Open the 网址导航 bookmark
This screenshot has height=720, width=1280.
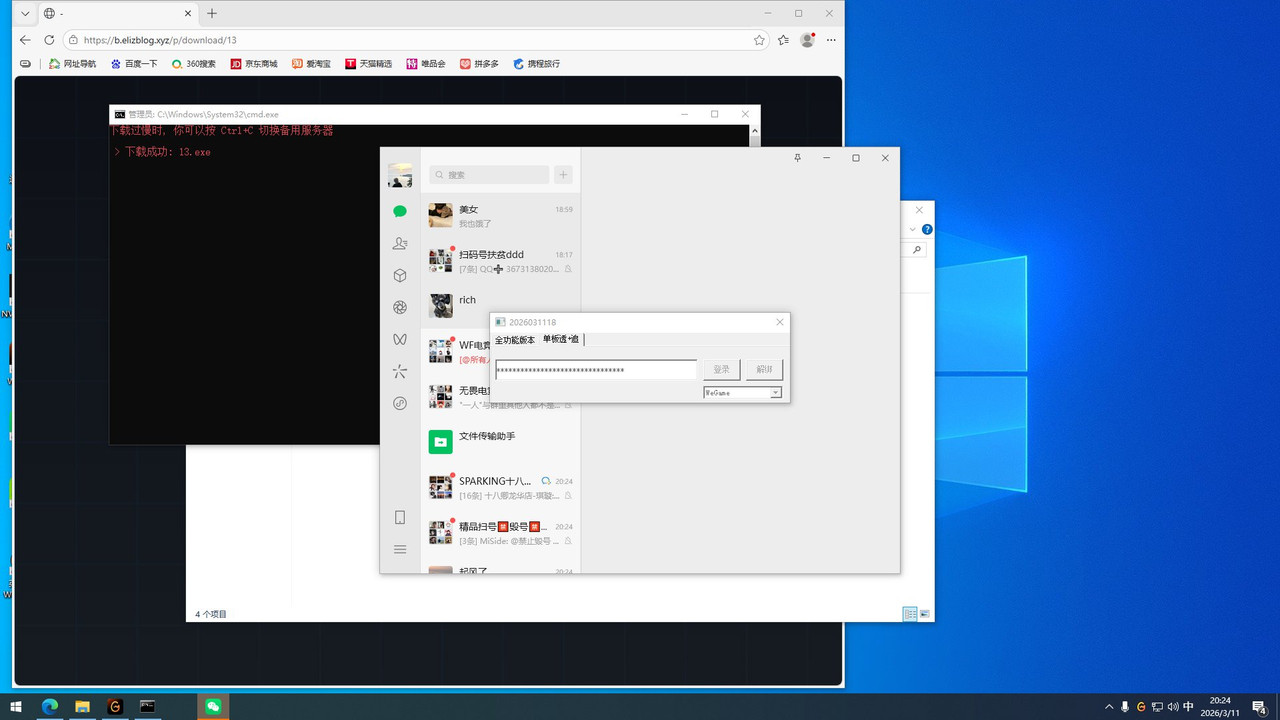[x=73, y=63]
